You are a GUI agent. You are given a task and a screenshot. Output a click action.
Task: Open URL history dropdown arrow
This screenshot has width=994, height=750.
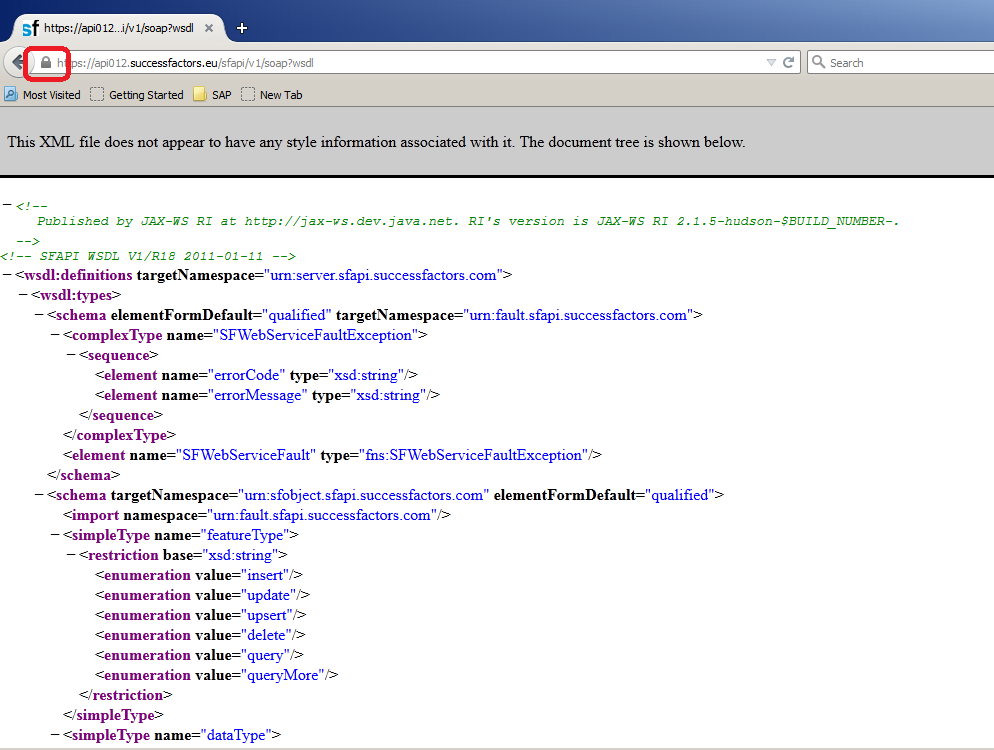770,62
